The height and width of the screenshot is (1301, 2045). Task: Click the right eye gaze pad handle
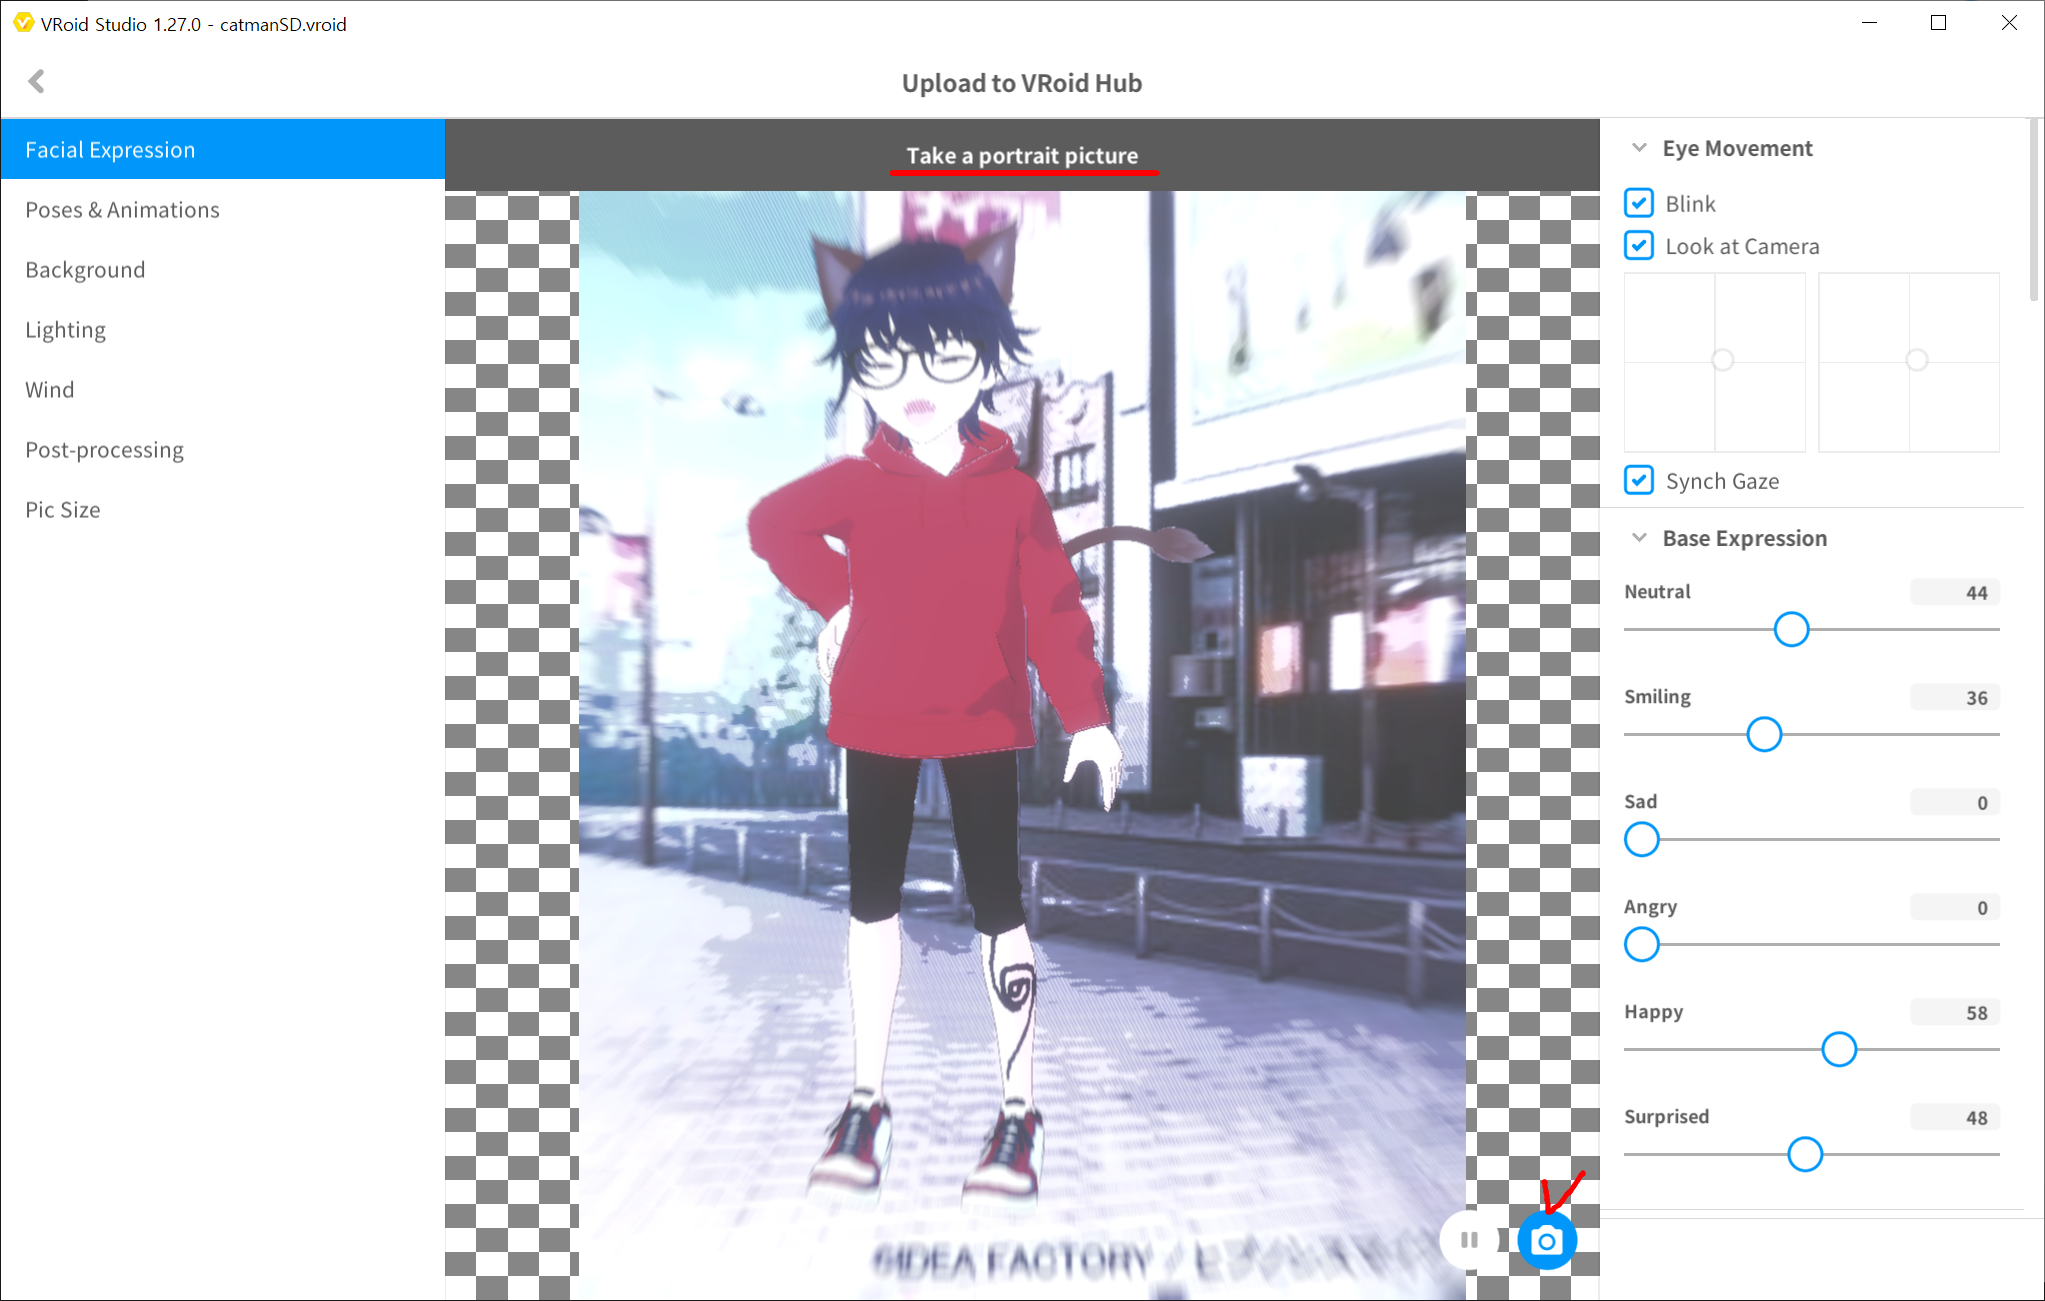(x=1916, y=360)
